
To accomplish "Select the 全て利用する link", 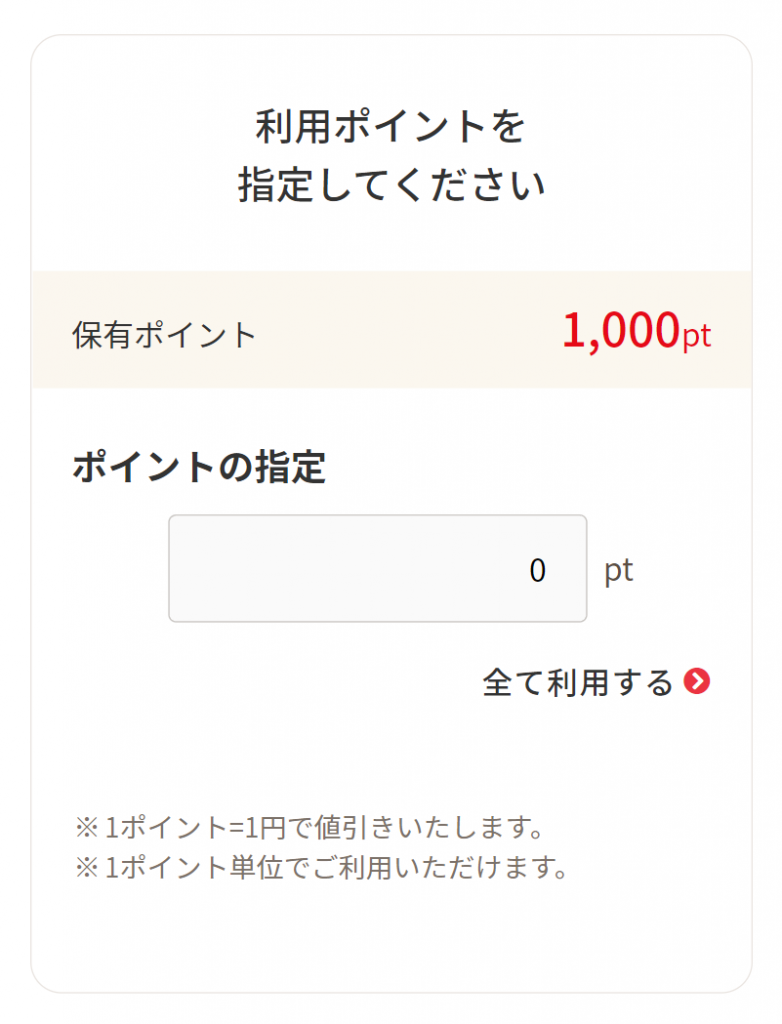I will click(596, 682).
